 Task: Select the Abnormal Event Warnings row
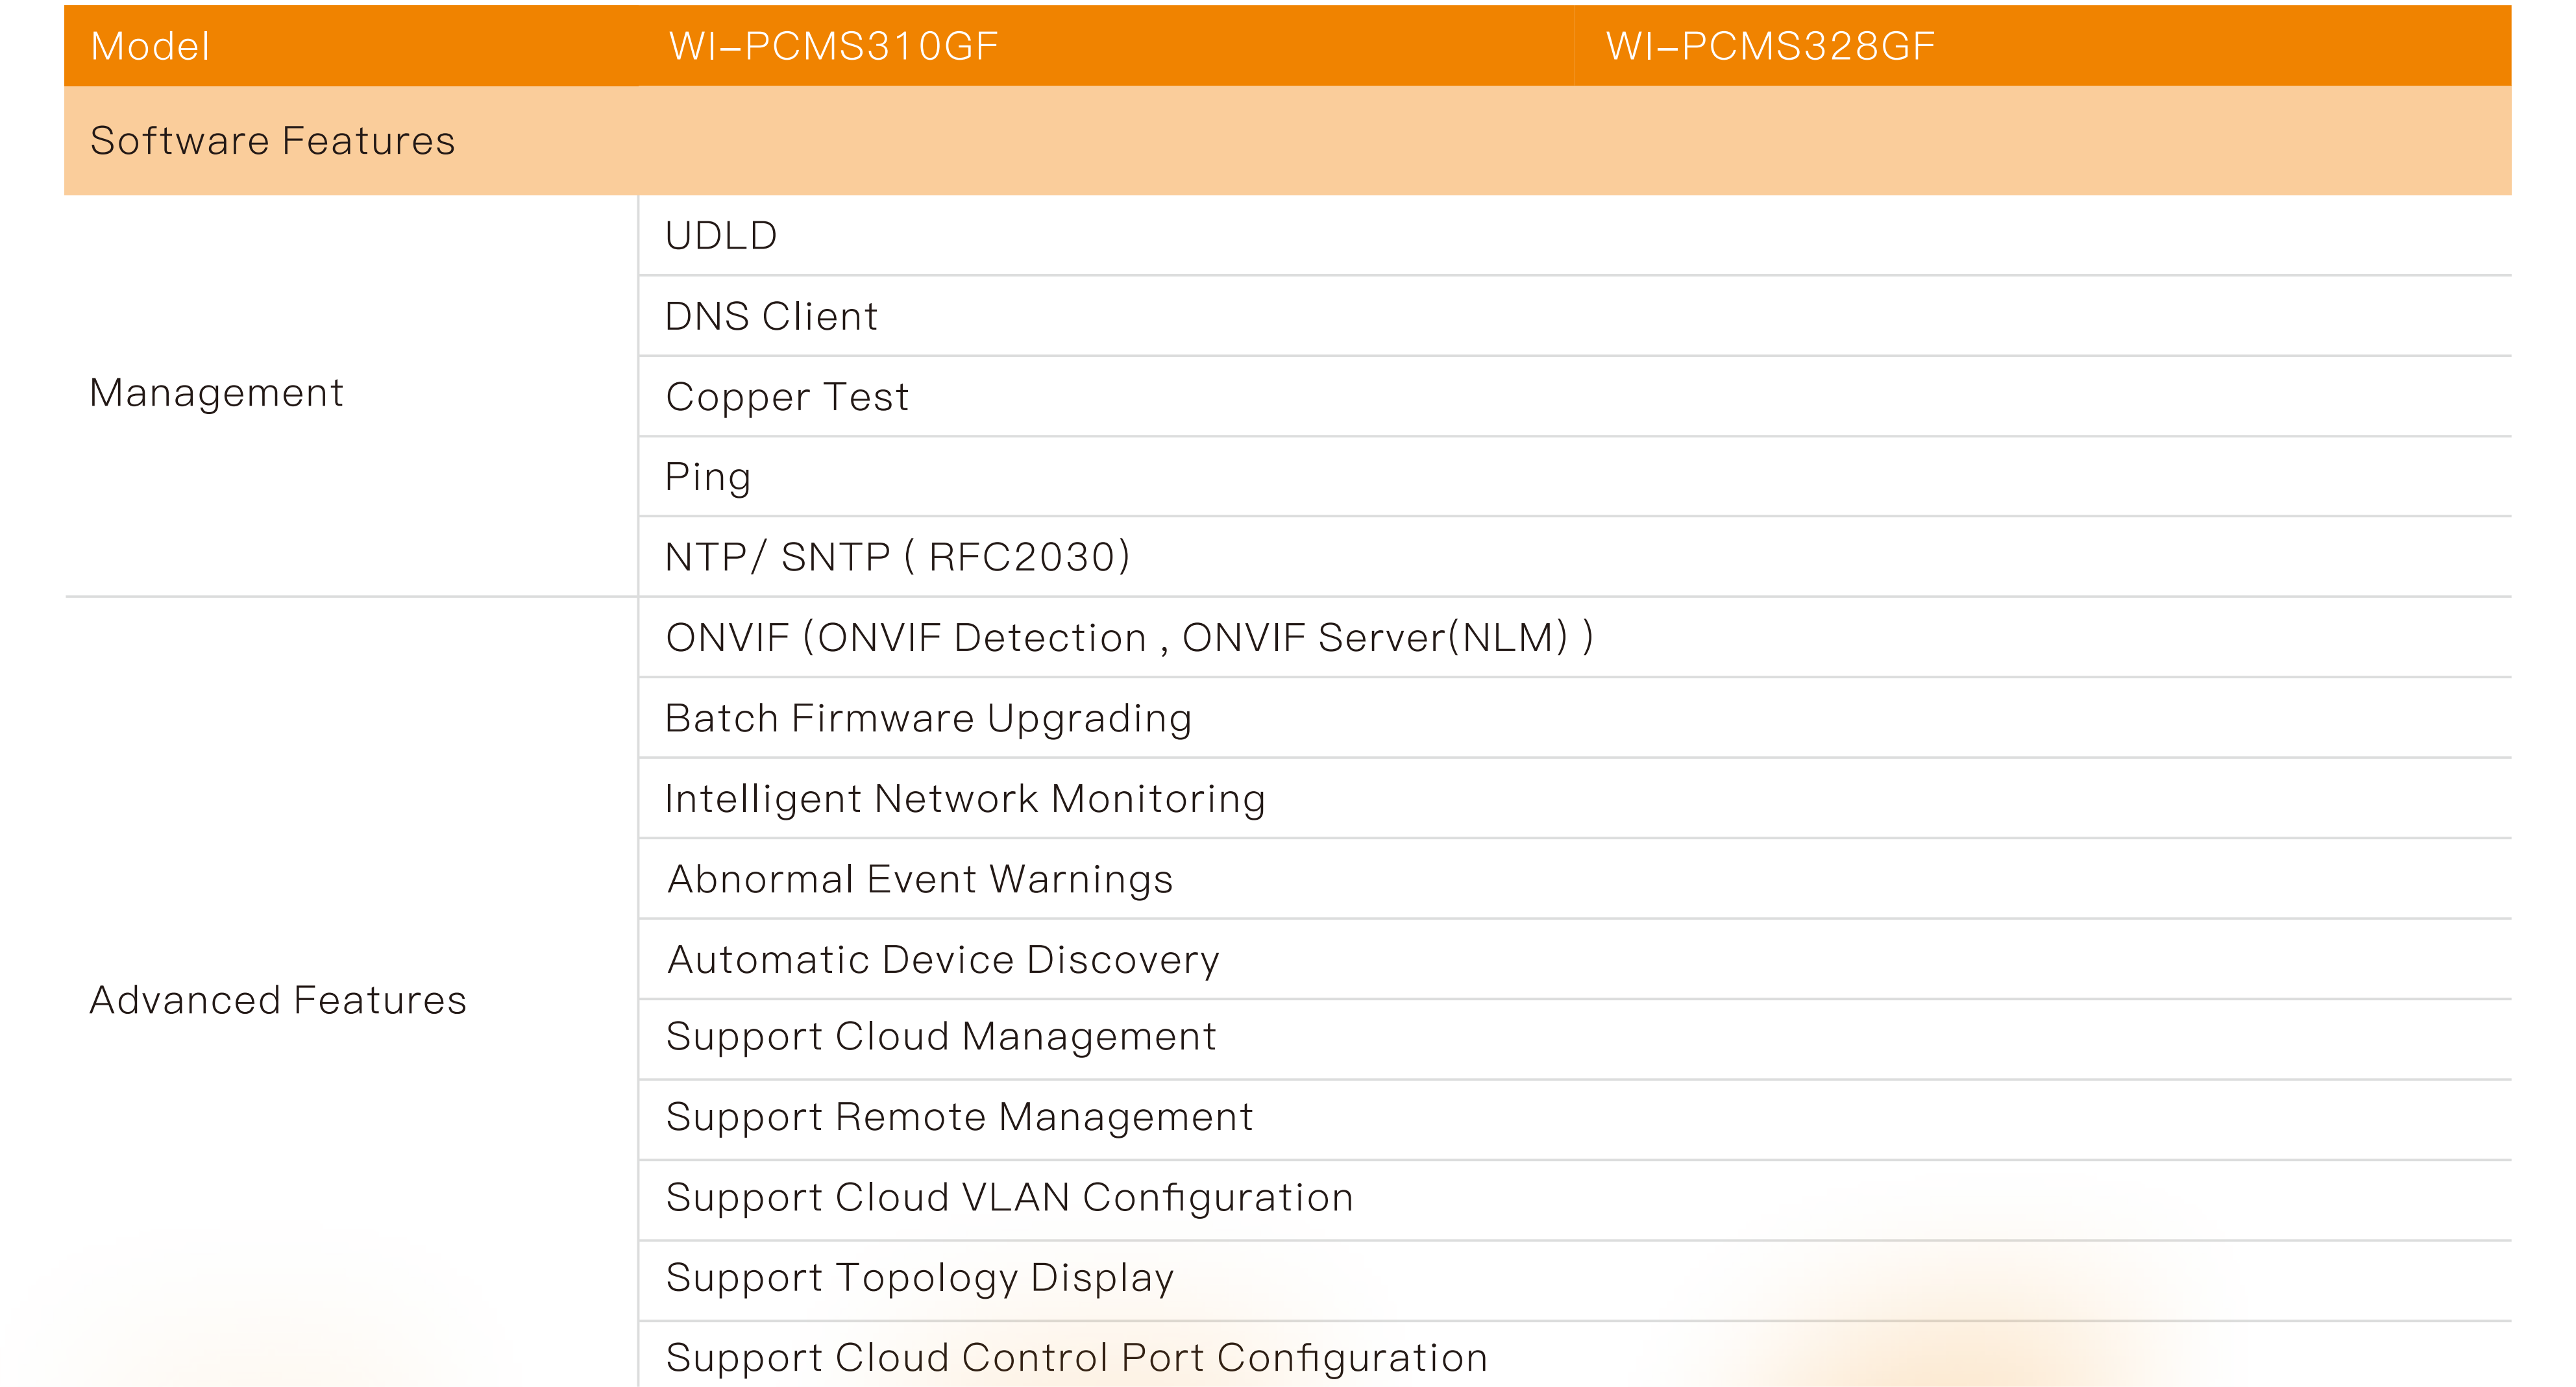[920, 879]
